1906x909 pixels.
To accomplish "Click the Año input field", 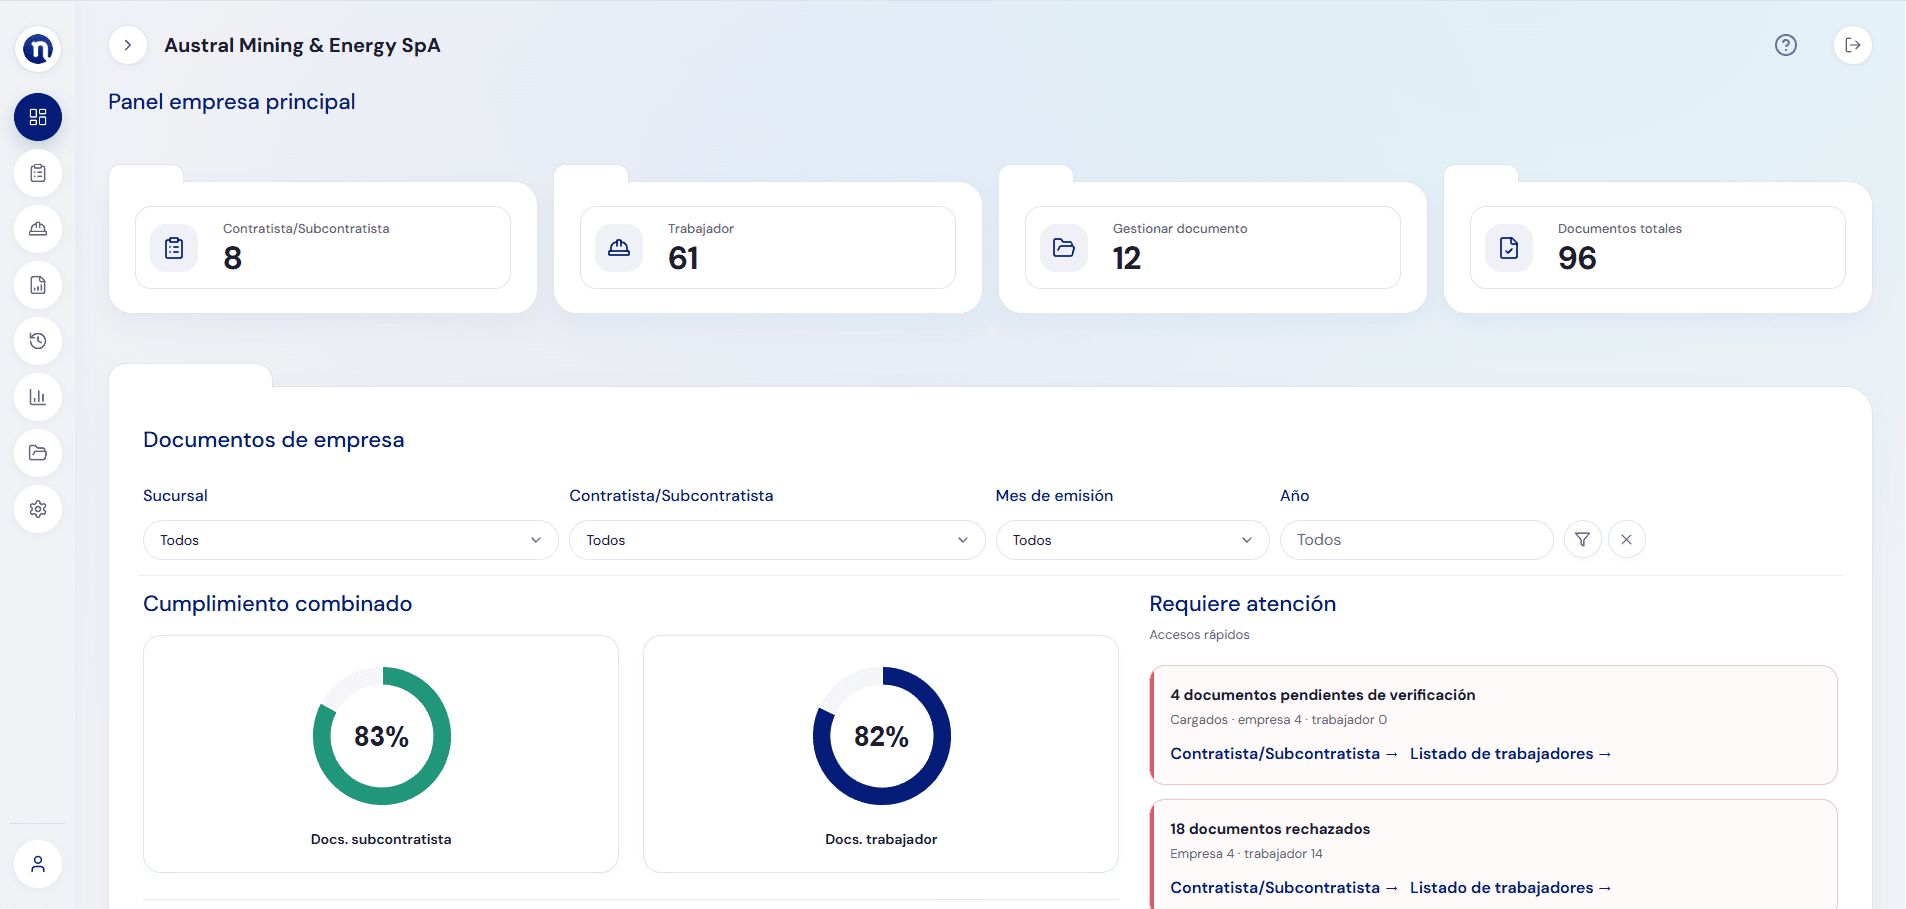I will point(1417,540).
